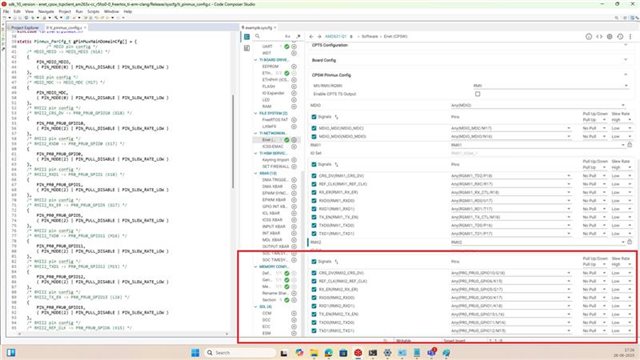Viewport: 640px width, 360px height.
Task: Open SysConfig module search magnifier icon
Action: [258, 36]
